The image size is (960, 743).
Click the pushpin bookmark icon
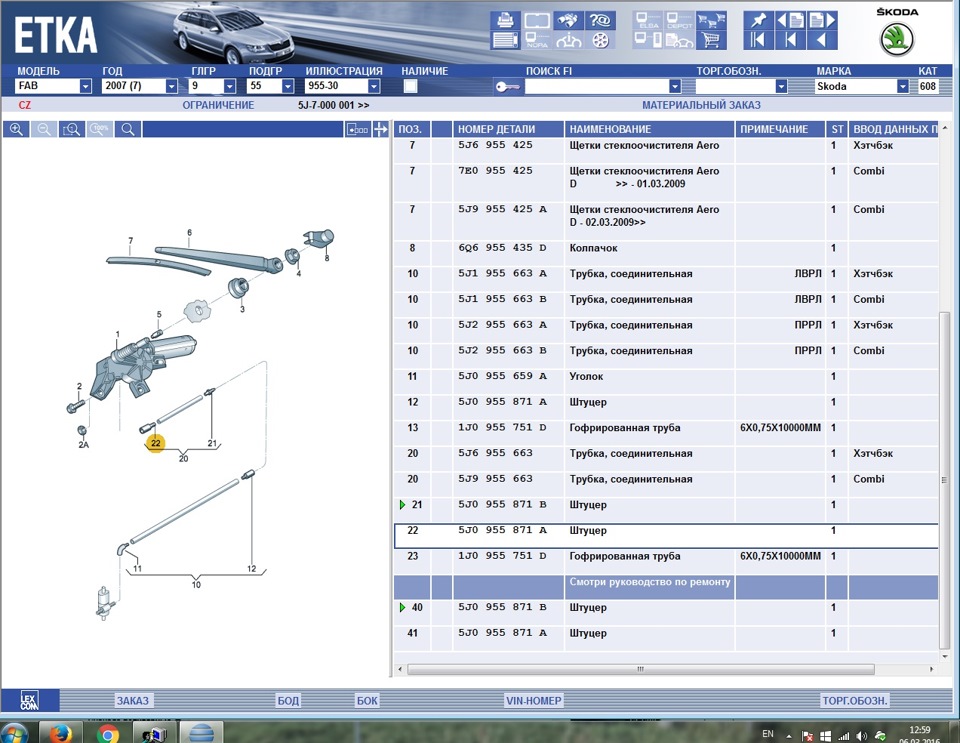coord(758,20)
